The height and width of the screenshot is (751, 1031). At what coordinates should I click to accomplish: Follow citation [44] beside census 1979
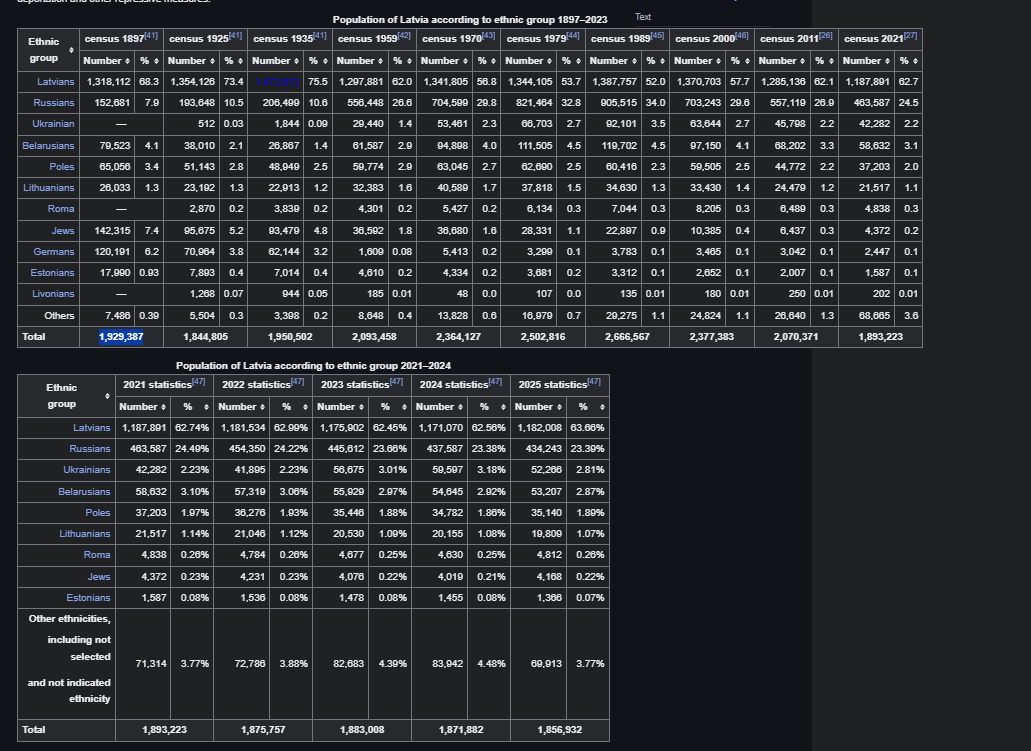[x=573, y=36]
